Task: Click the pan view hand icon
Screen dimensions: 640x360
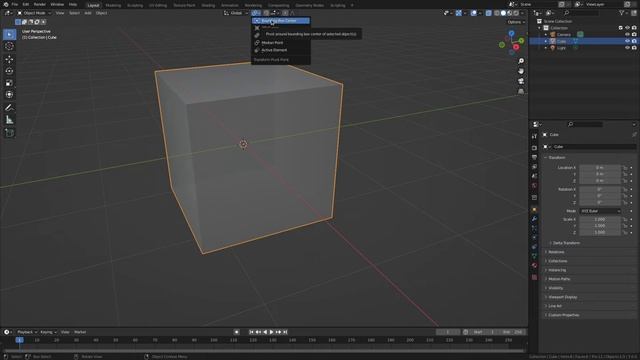Action: point(521,71)
